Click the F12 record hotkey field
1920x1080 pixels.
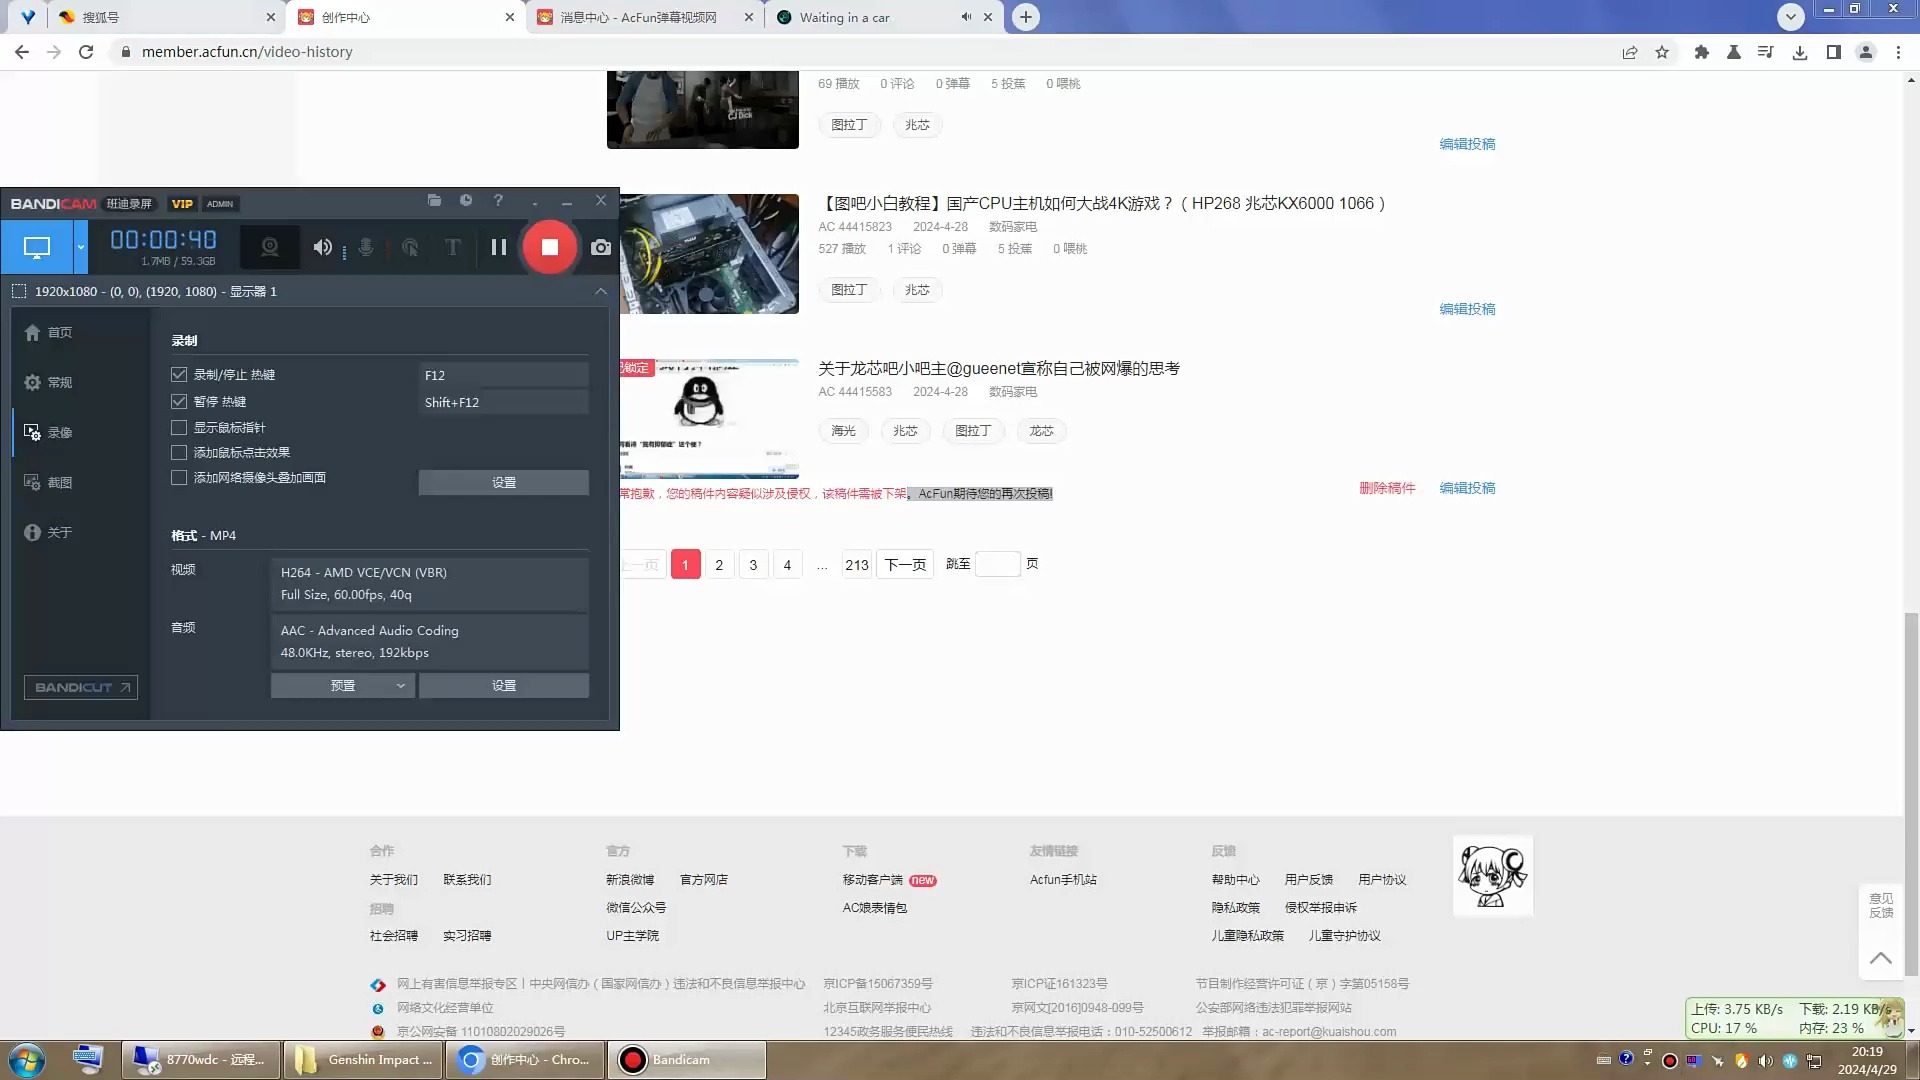pyautogui.click(x=504, y=375)
